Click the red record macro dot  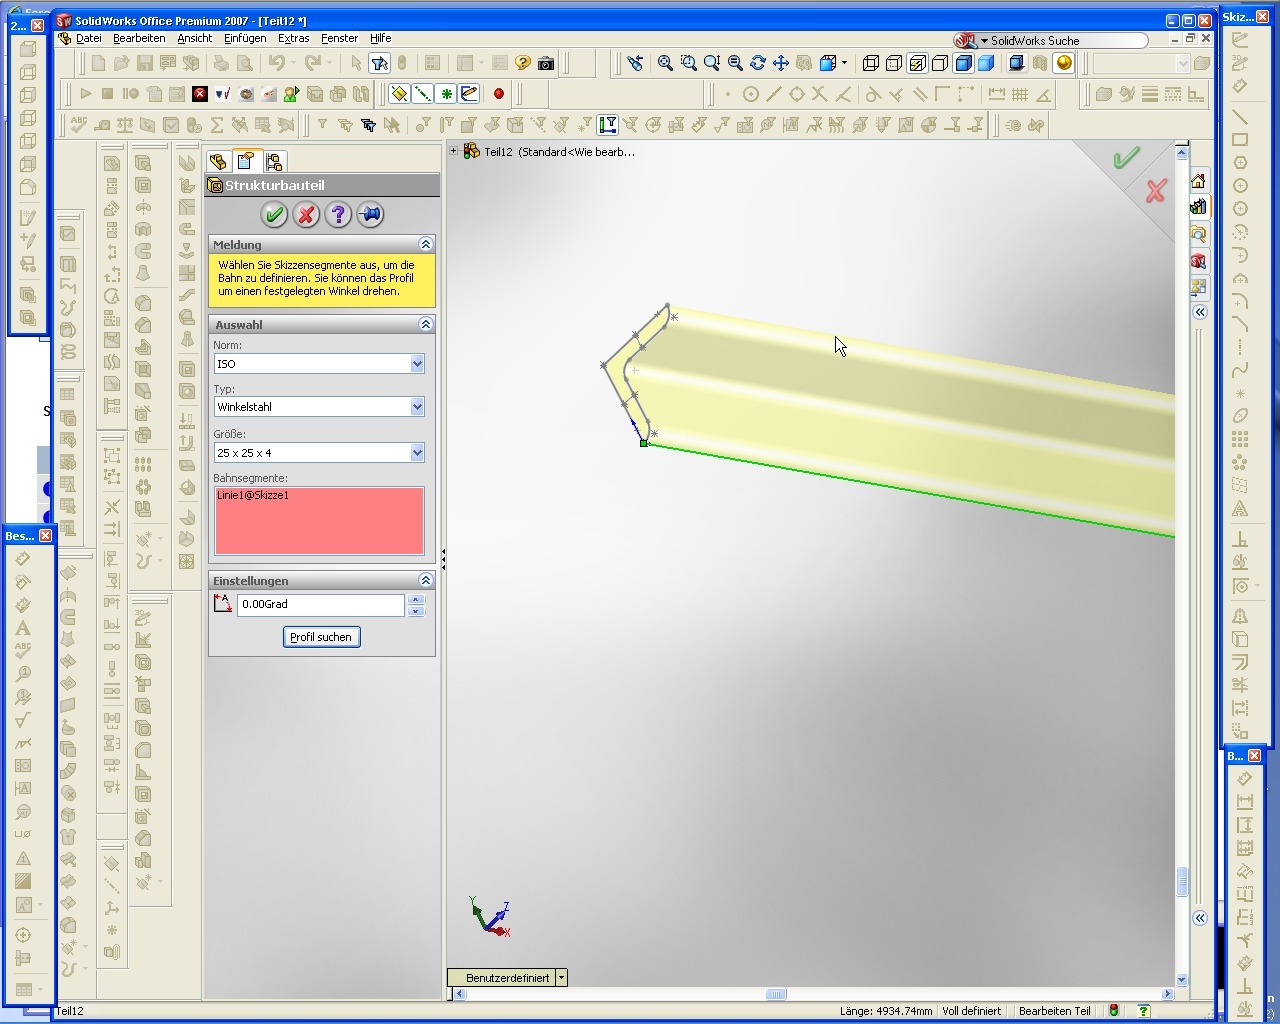coord(498,94)
